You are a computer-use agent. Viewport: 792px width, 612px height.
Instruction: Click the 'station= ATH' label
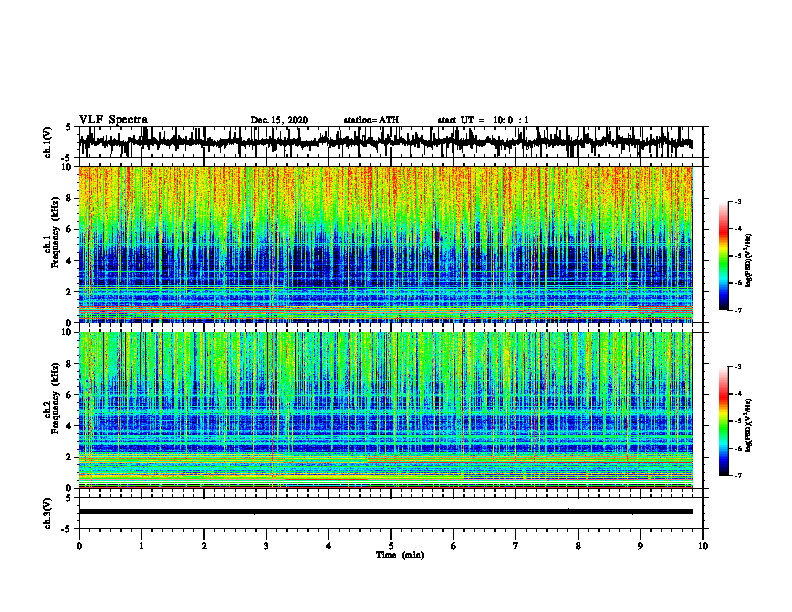point(371,120)
